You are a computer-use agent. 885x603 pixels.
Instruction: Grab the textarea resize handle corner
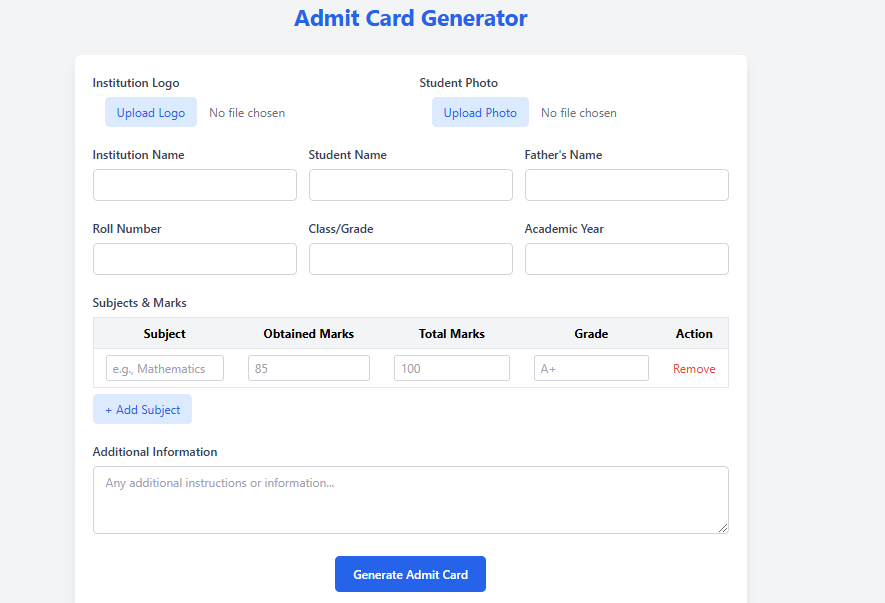click(723, 528)
